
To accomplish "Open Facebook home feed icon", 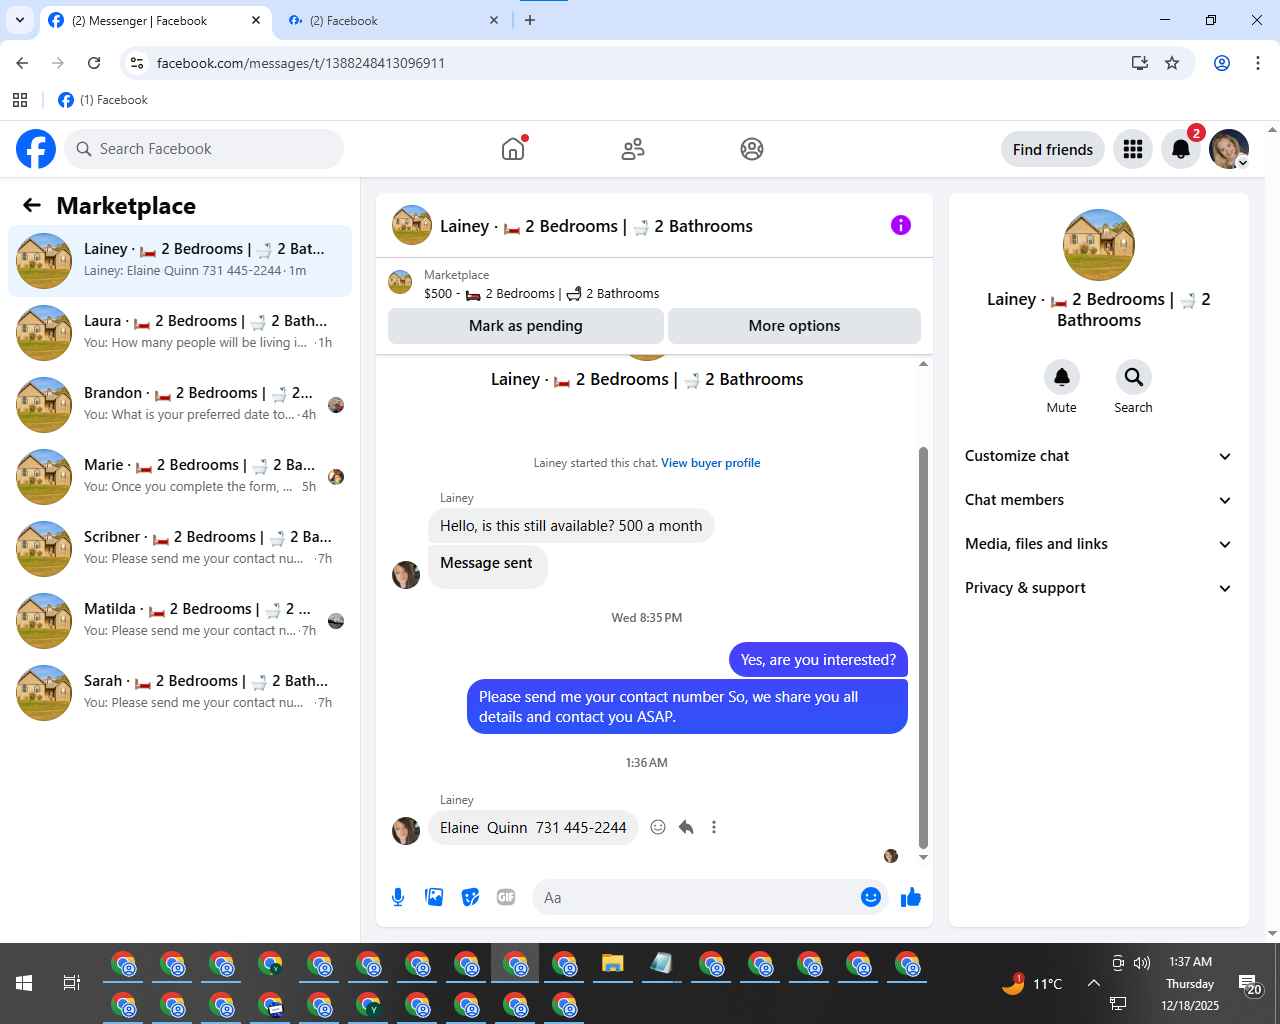I will click(513, 149).
